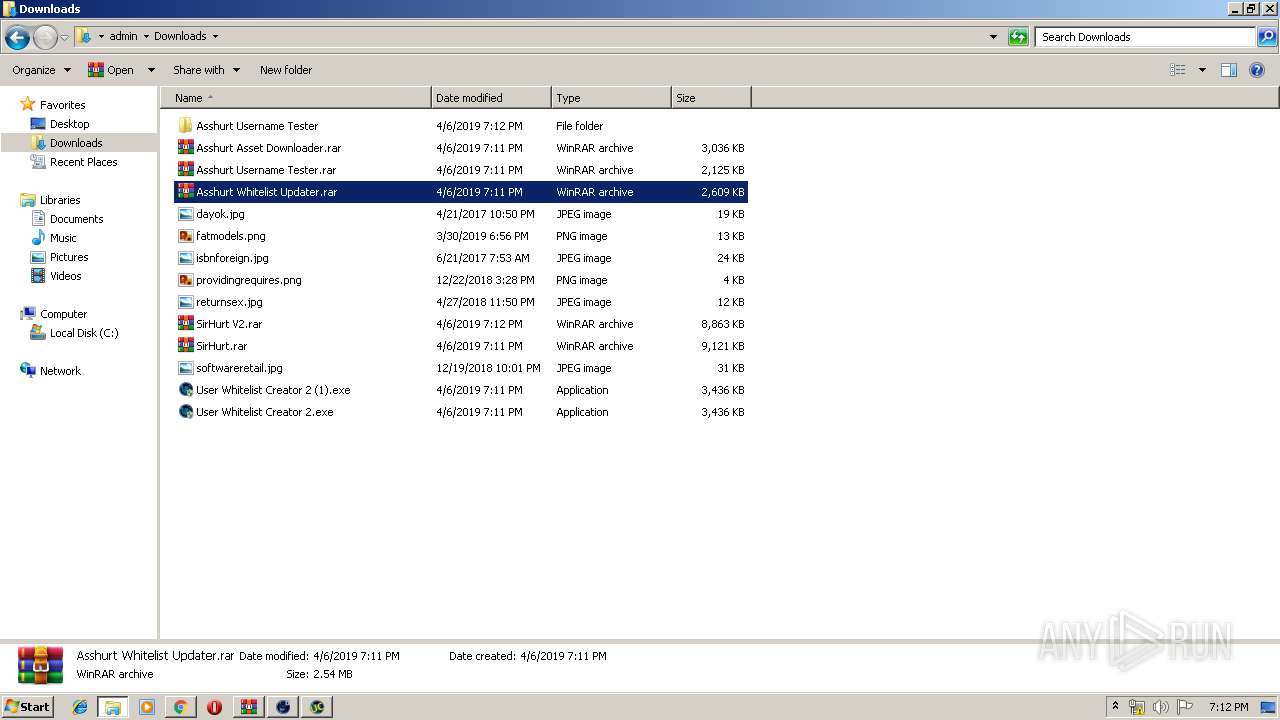Screen dimensions: 1280x720
Task: Expand the admin breadcrumb arrow
Action: [146, 36]
